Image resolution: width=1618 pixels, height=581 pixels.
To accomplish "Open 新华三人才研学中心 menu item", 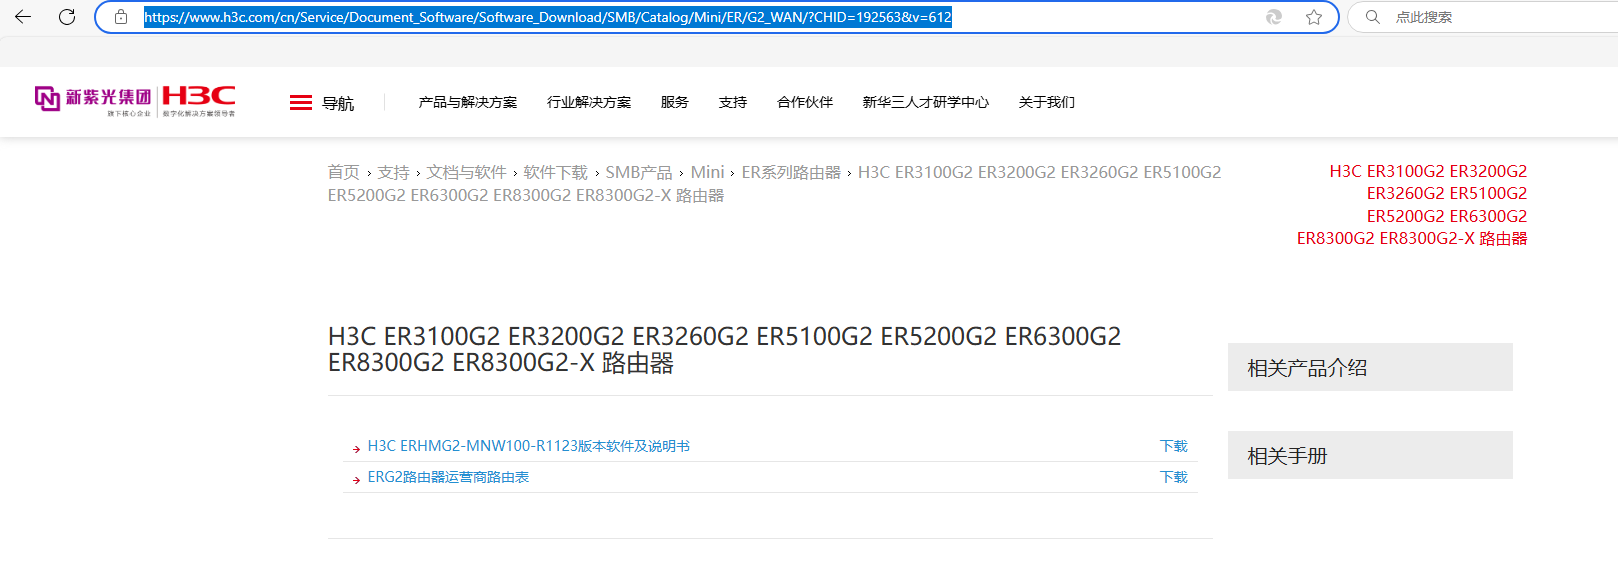I will pyautogui.click(x=926, y=102).
